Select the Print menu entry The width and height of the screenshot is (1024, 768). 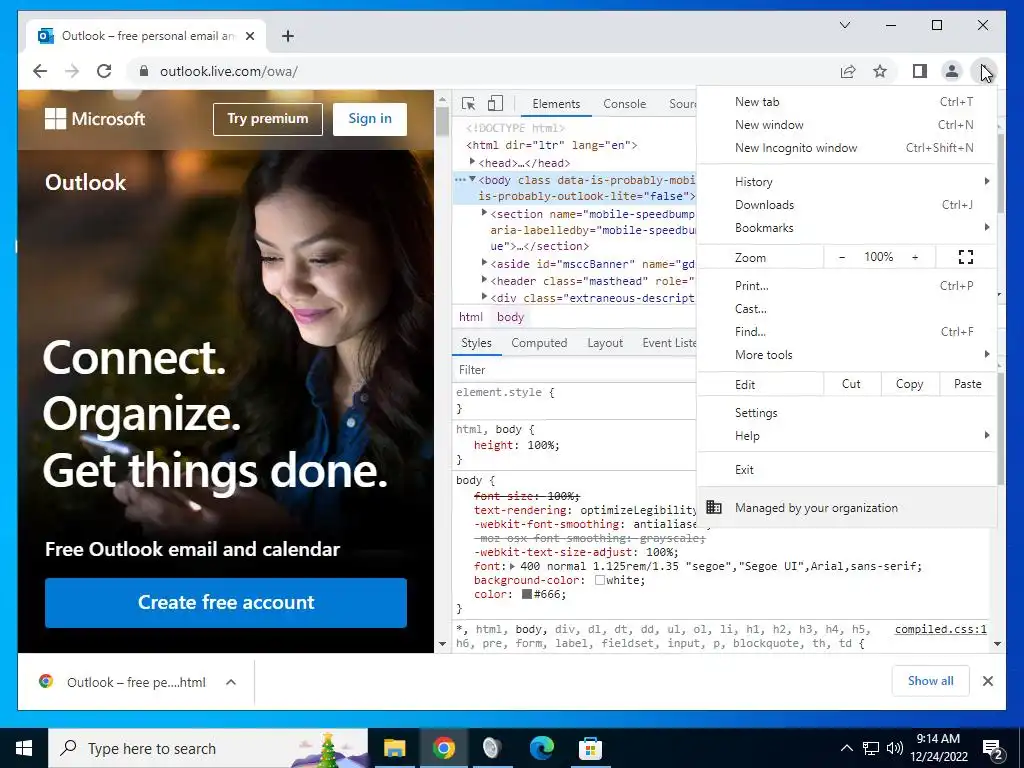tap(847, 285)
